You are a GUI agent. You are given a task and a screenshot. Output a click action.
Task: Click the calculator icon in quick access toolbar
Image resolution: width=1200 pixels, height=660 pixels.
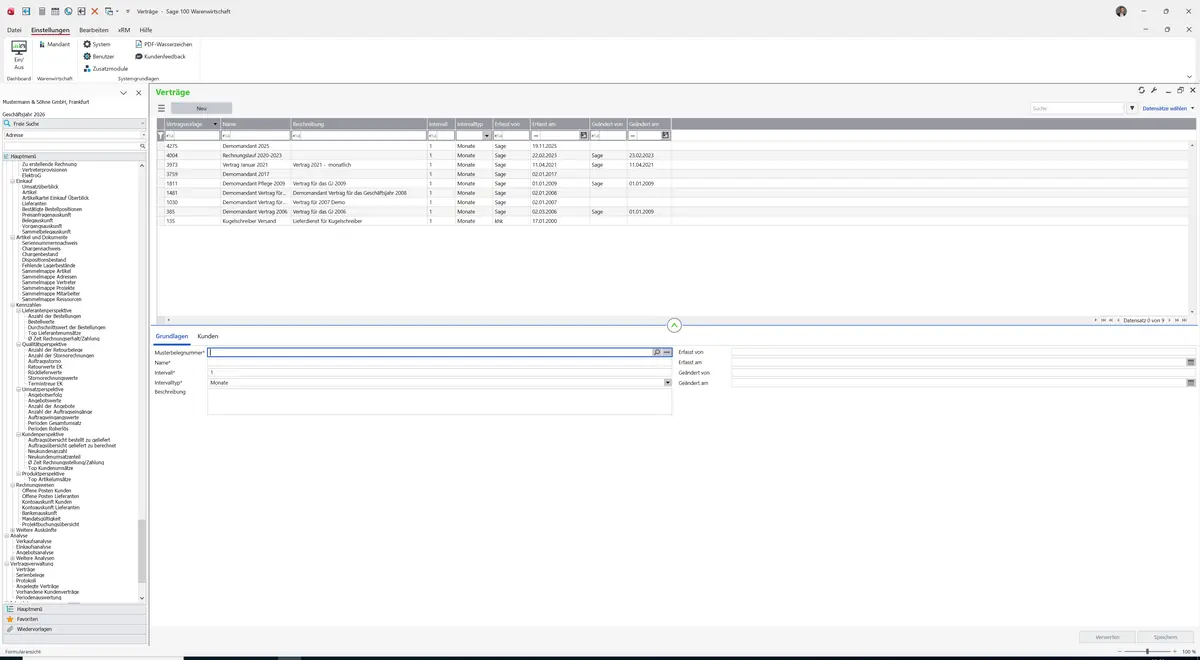42,11
